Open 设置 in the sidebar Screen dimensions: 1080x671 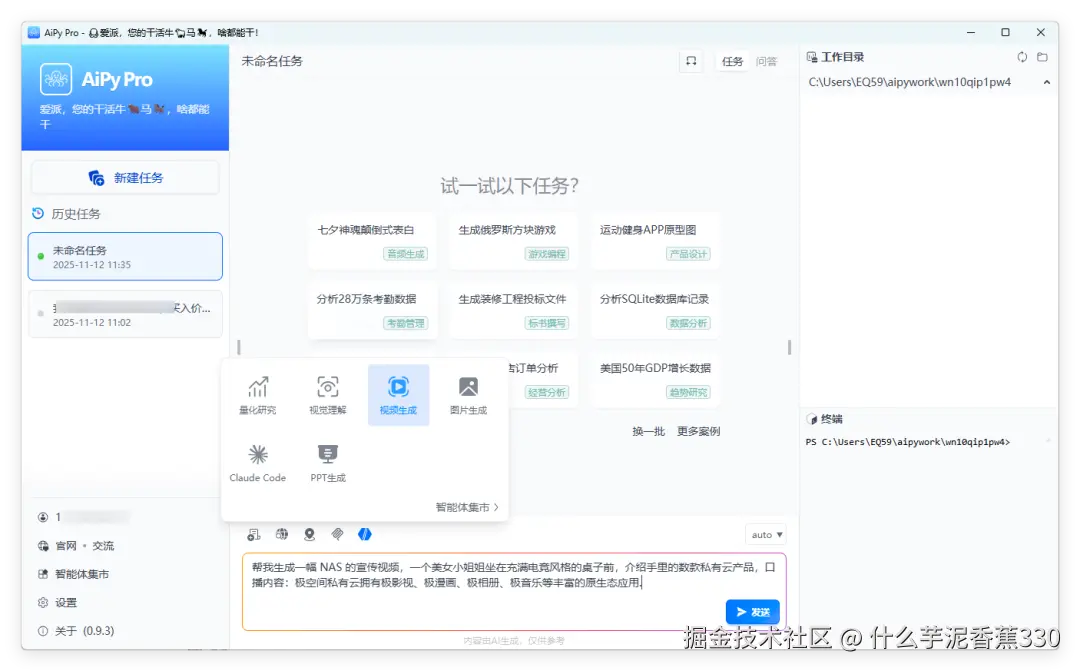[x=57, y=602]
